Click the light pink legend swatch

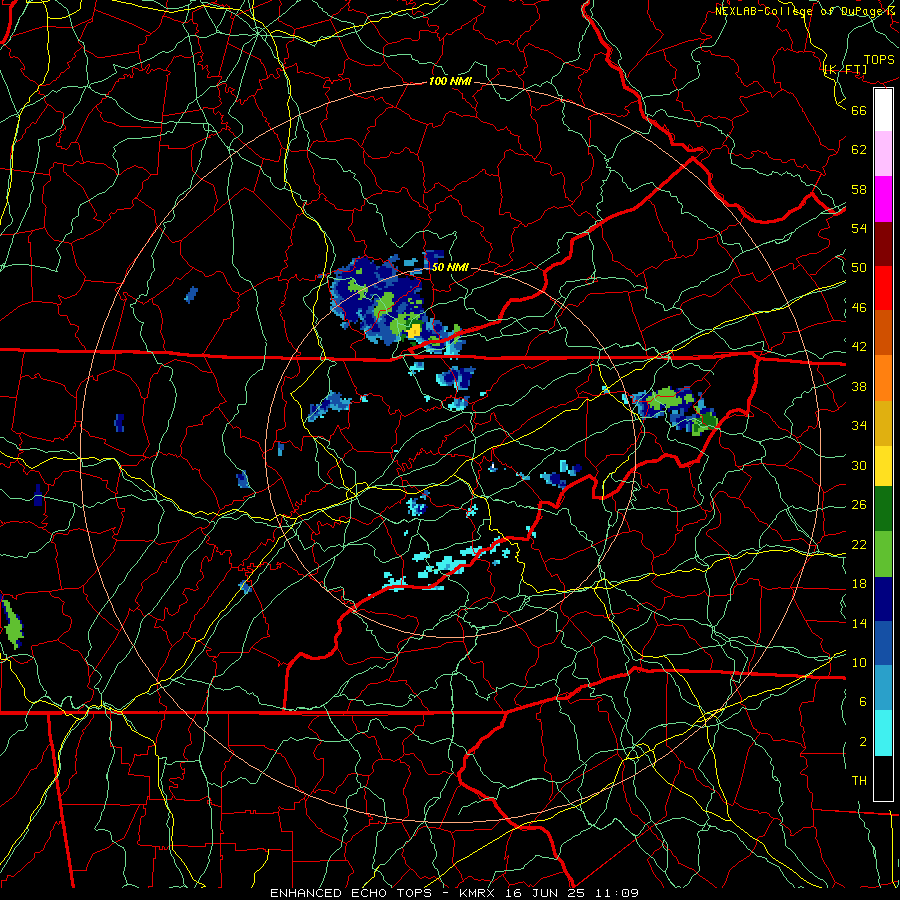(x=883, y=154)
